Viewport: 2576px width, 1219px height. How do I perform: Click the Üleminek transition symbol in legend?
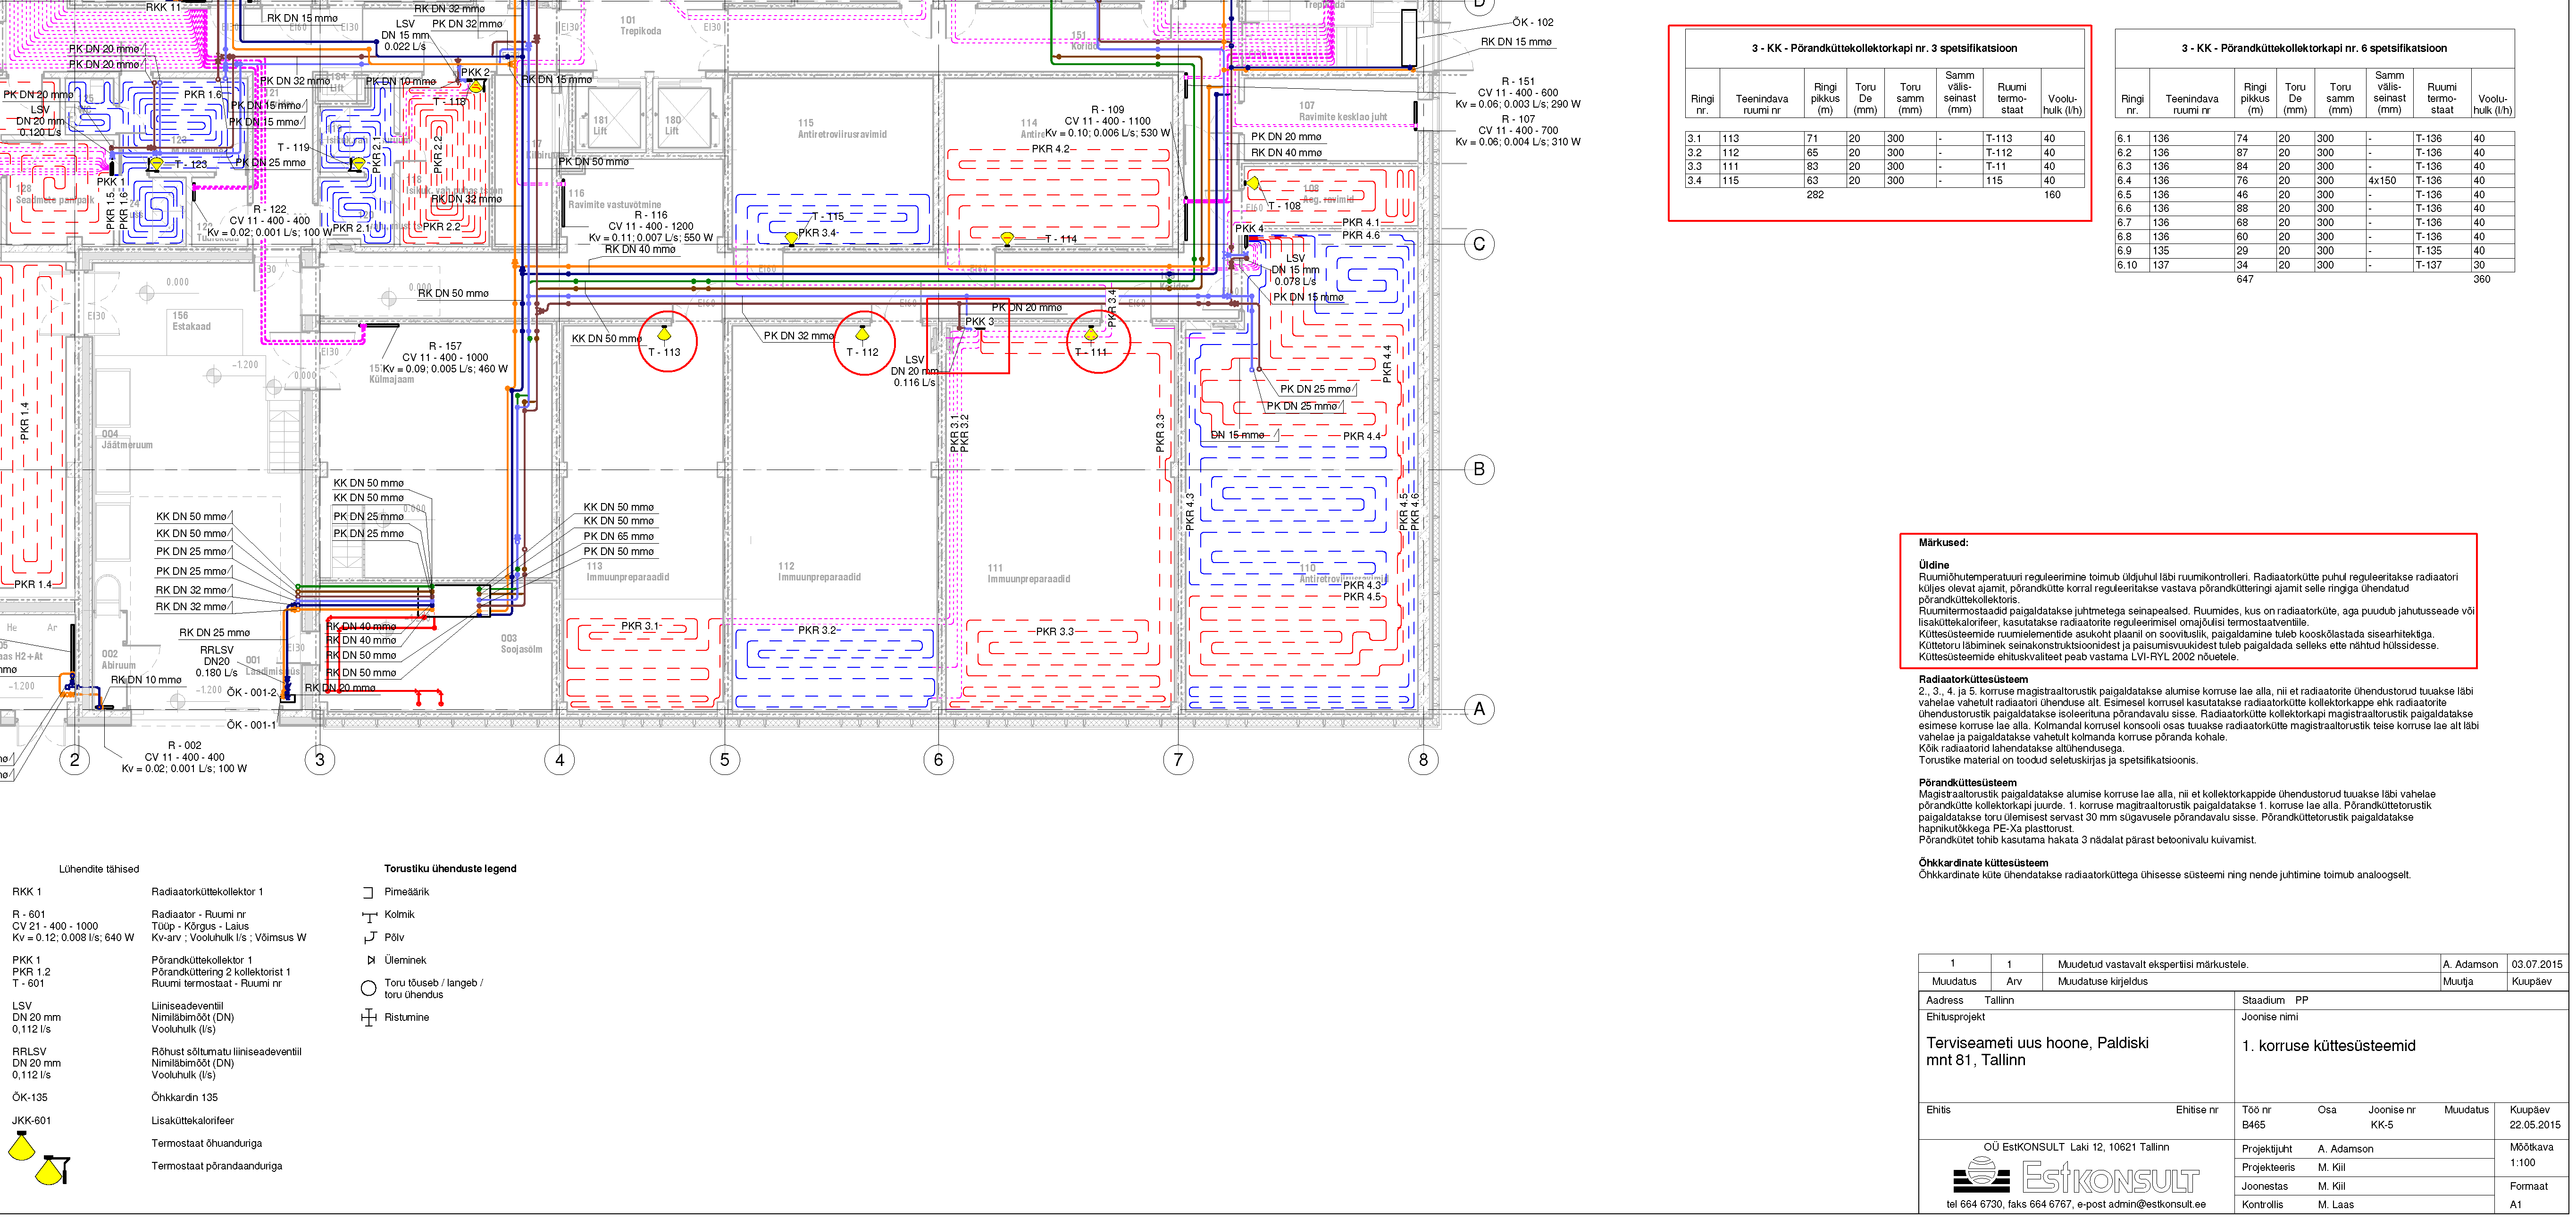(370, 961)
